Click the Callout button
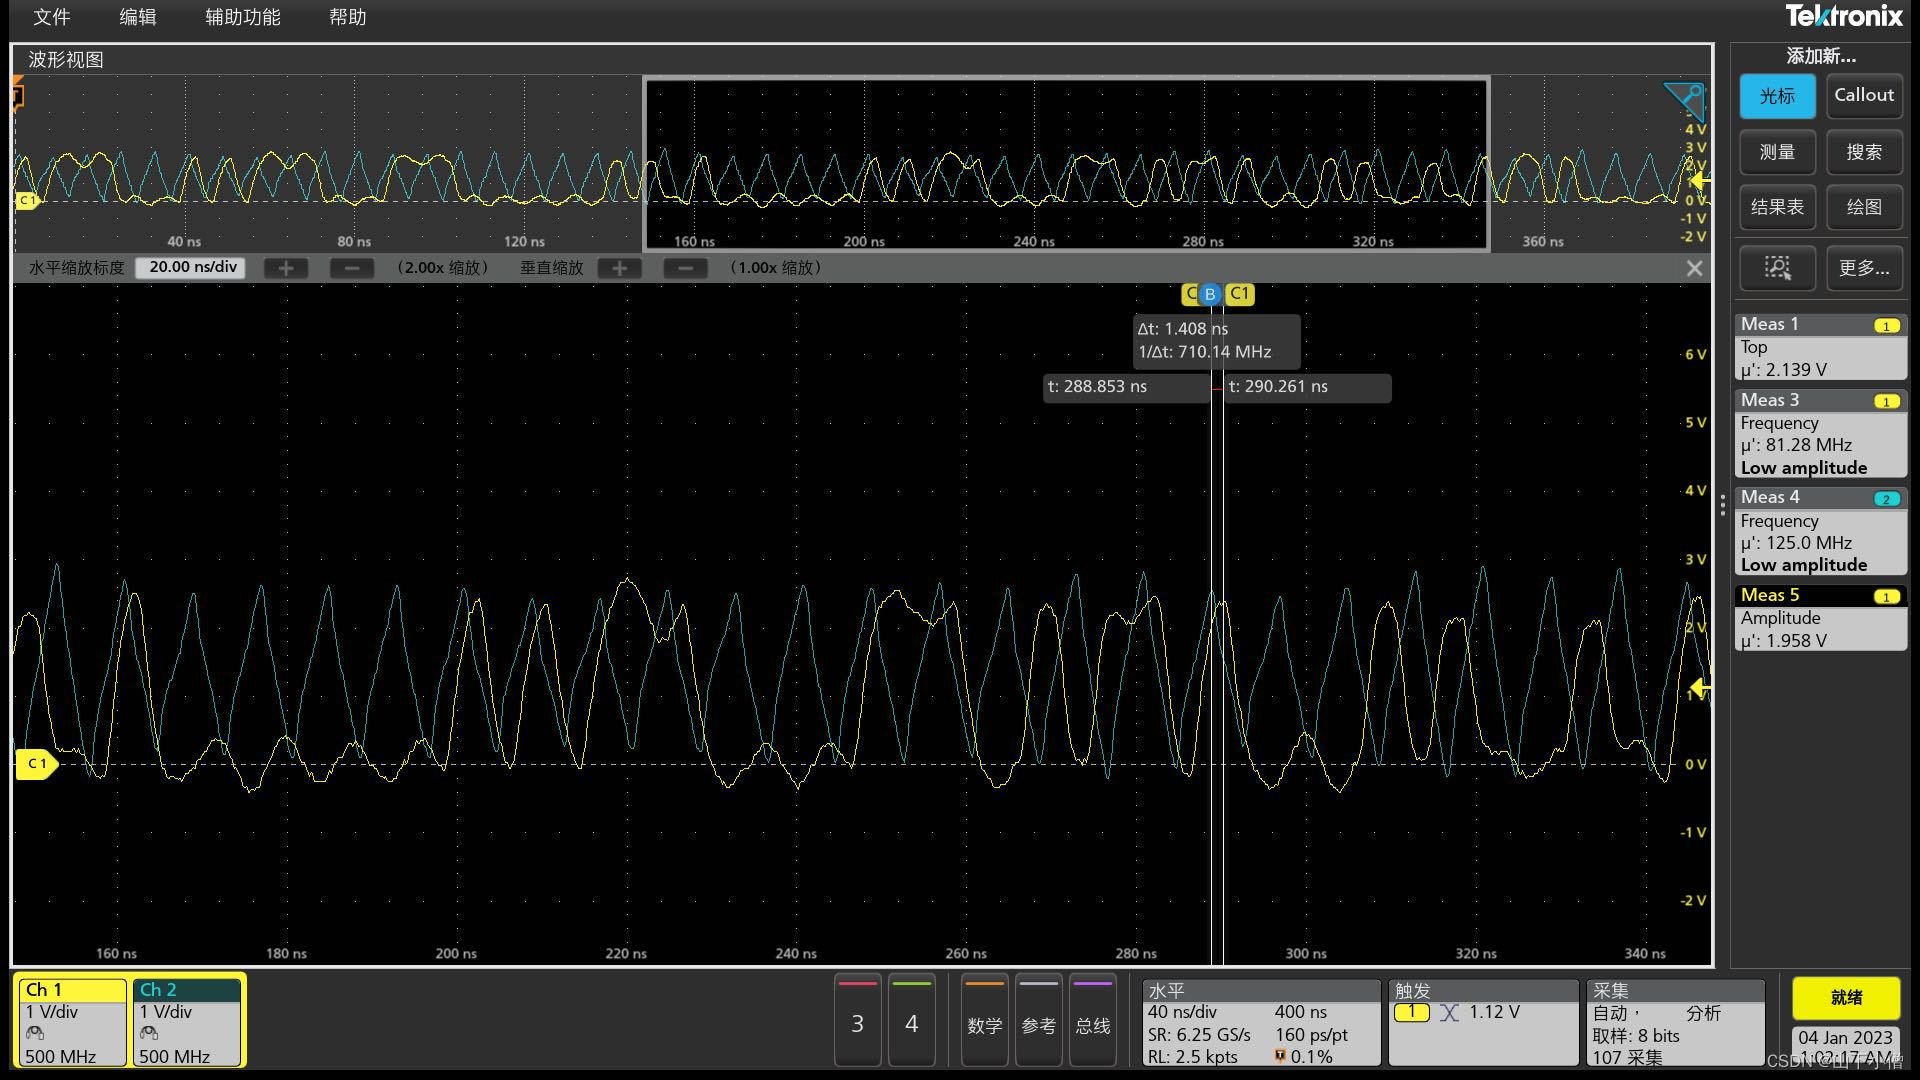Image resolution: width=1920 pixels, height=1080 pixels. 1863,96
